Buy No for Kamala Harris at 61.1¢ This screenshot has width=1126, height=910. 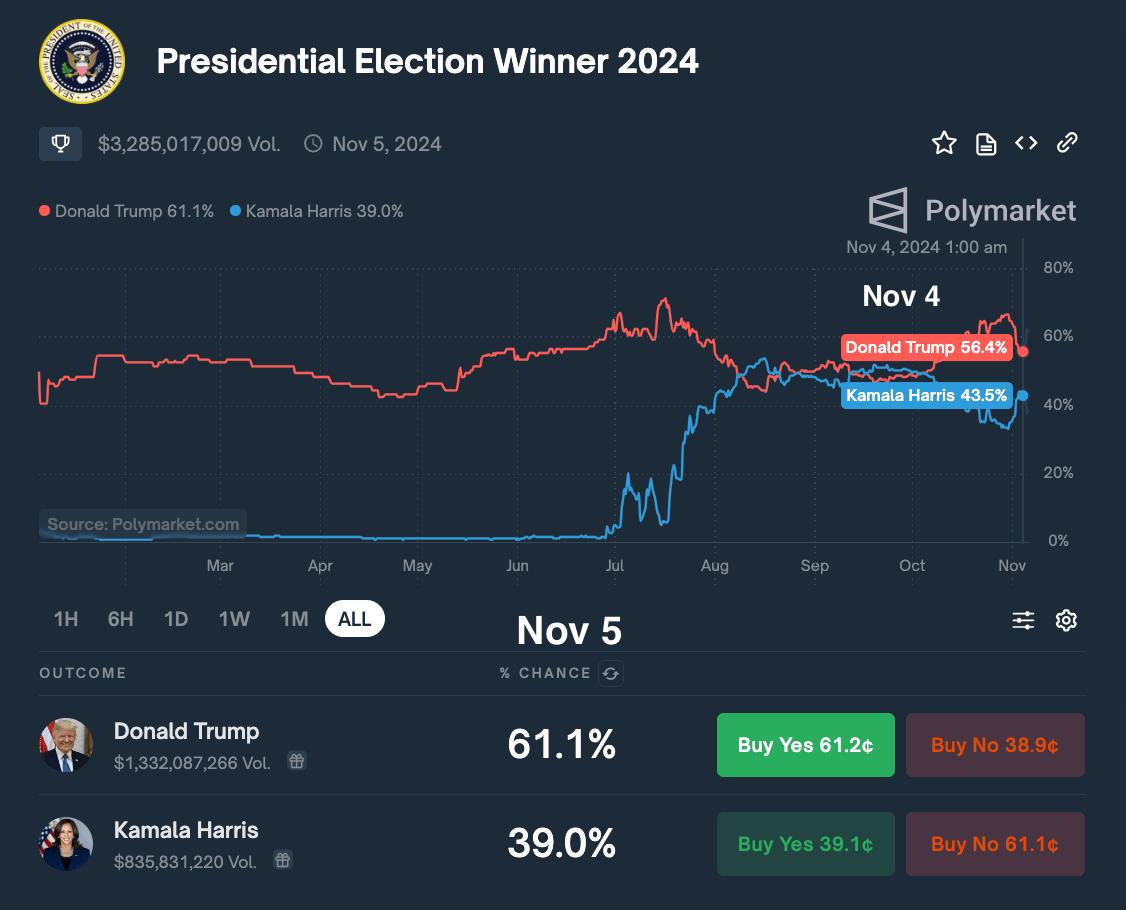pyautogui.click(x=995, y=844)
